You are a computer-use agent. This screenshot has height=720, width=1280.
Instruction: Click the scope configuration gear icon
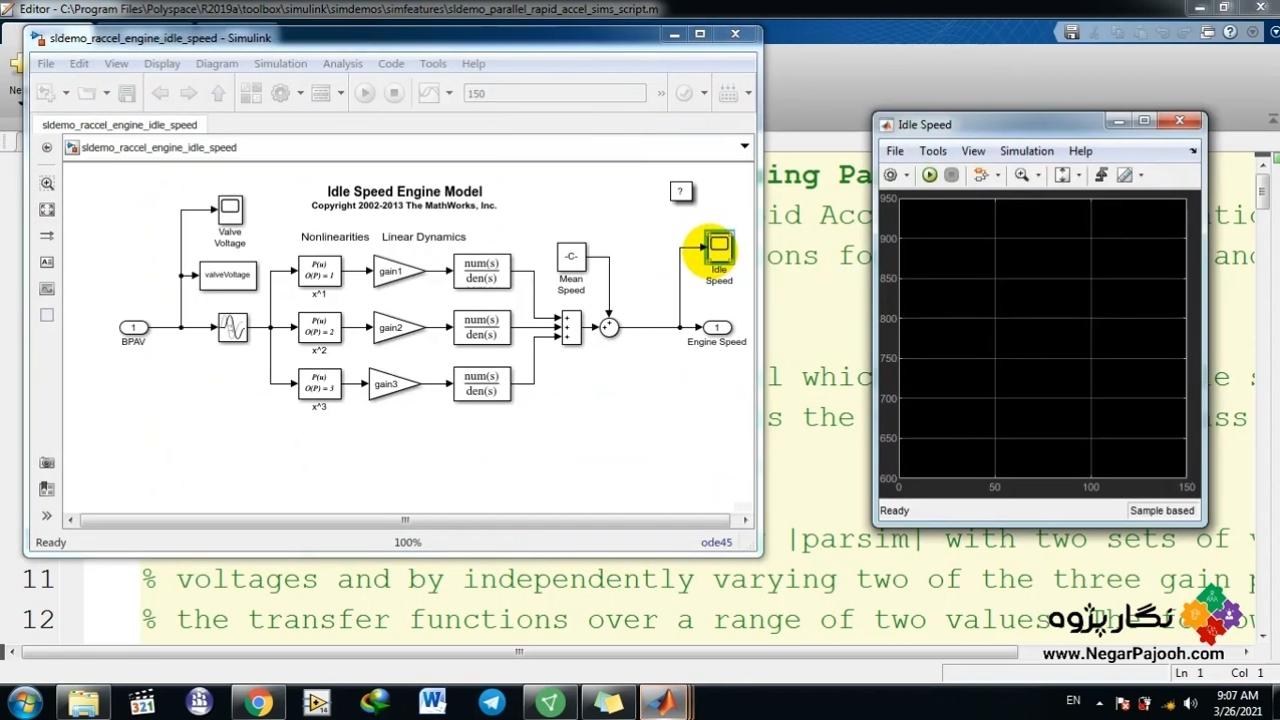[x=890, y=175]
